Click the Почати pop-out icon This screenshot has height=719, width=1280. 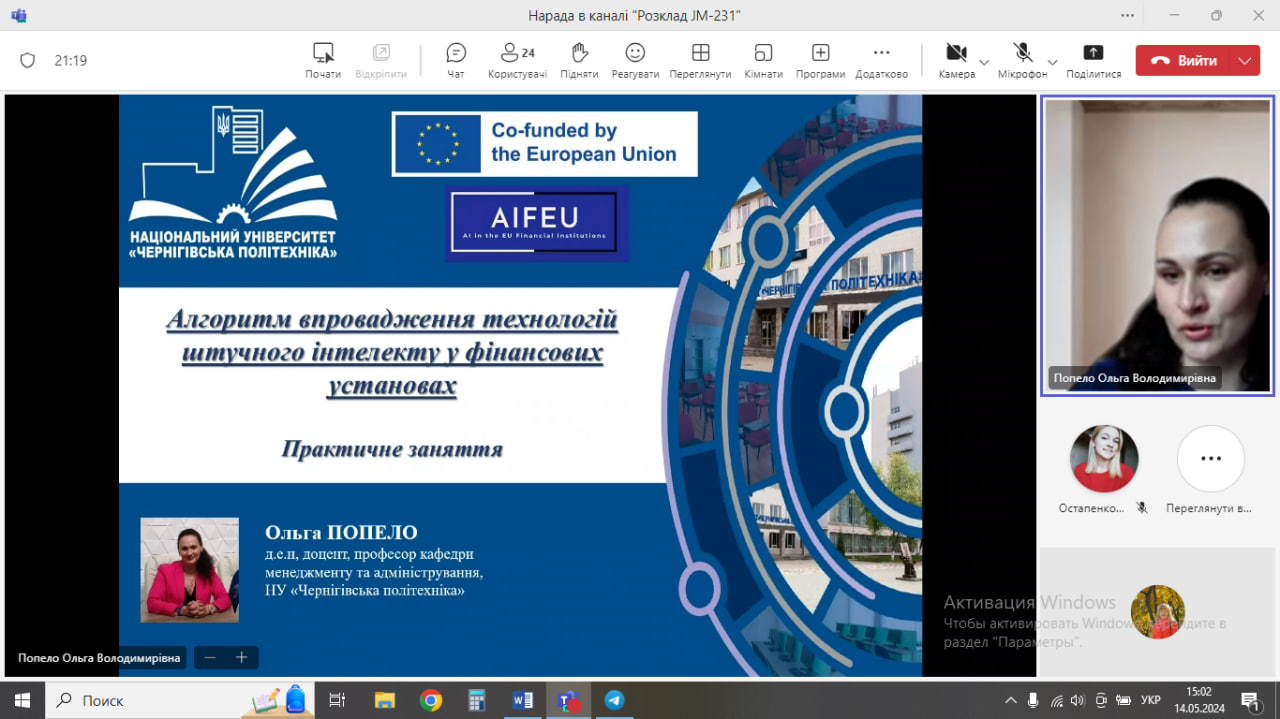pyautogui.click(x=323, y=60)
